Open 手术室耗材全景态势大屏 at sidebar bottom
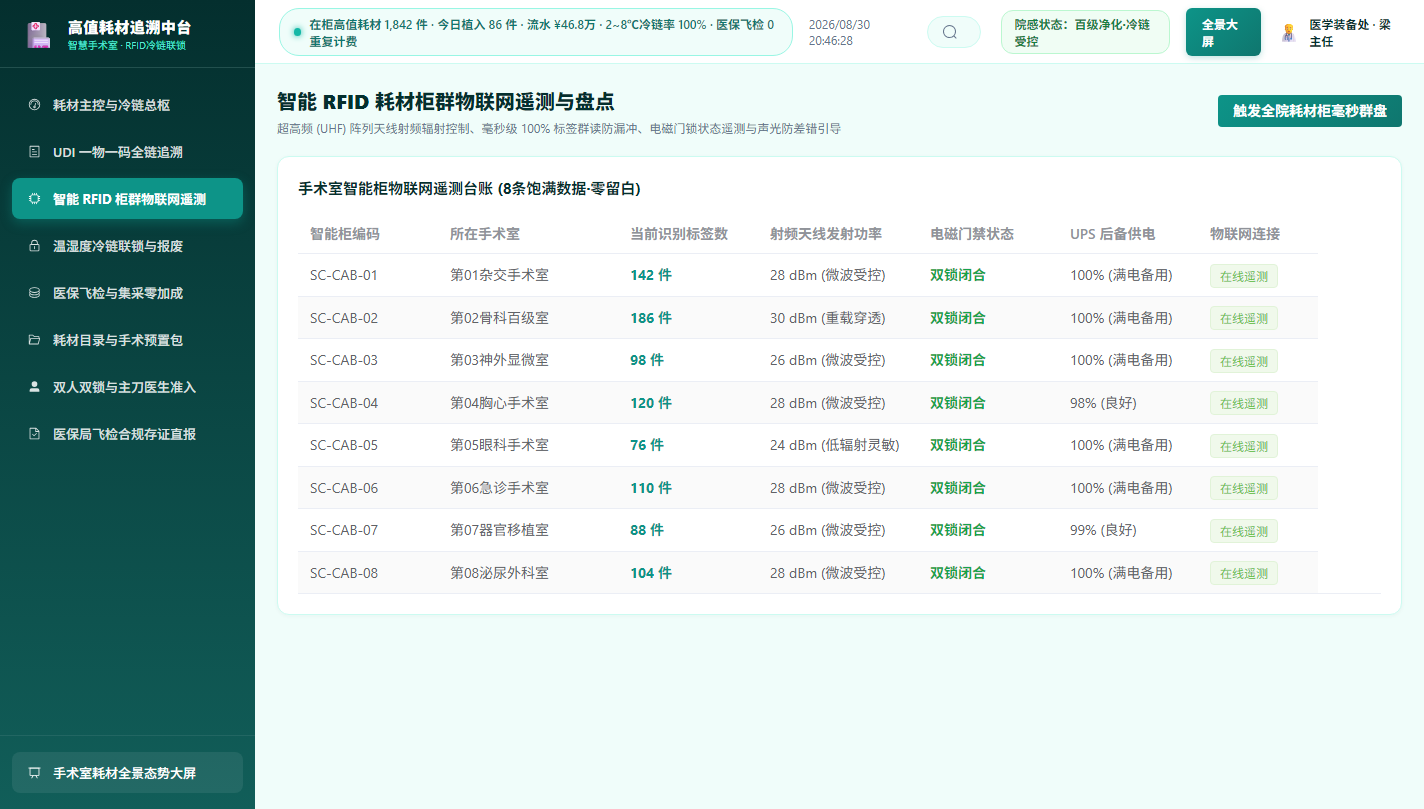The height and width of the screenshot is (809, 1424). (127, 773)
